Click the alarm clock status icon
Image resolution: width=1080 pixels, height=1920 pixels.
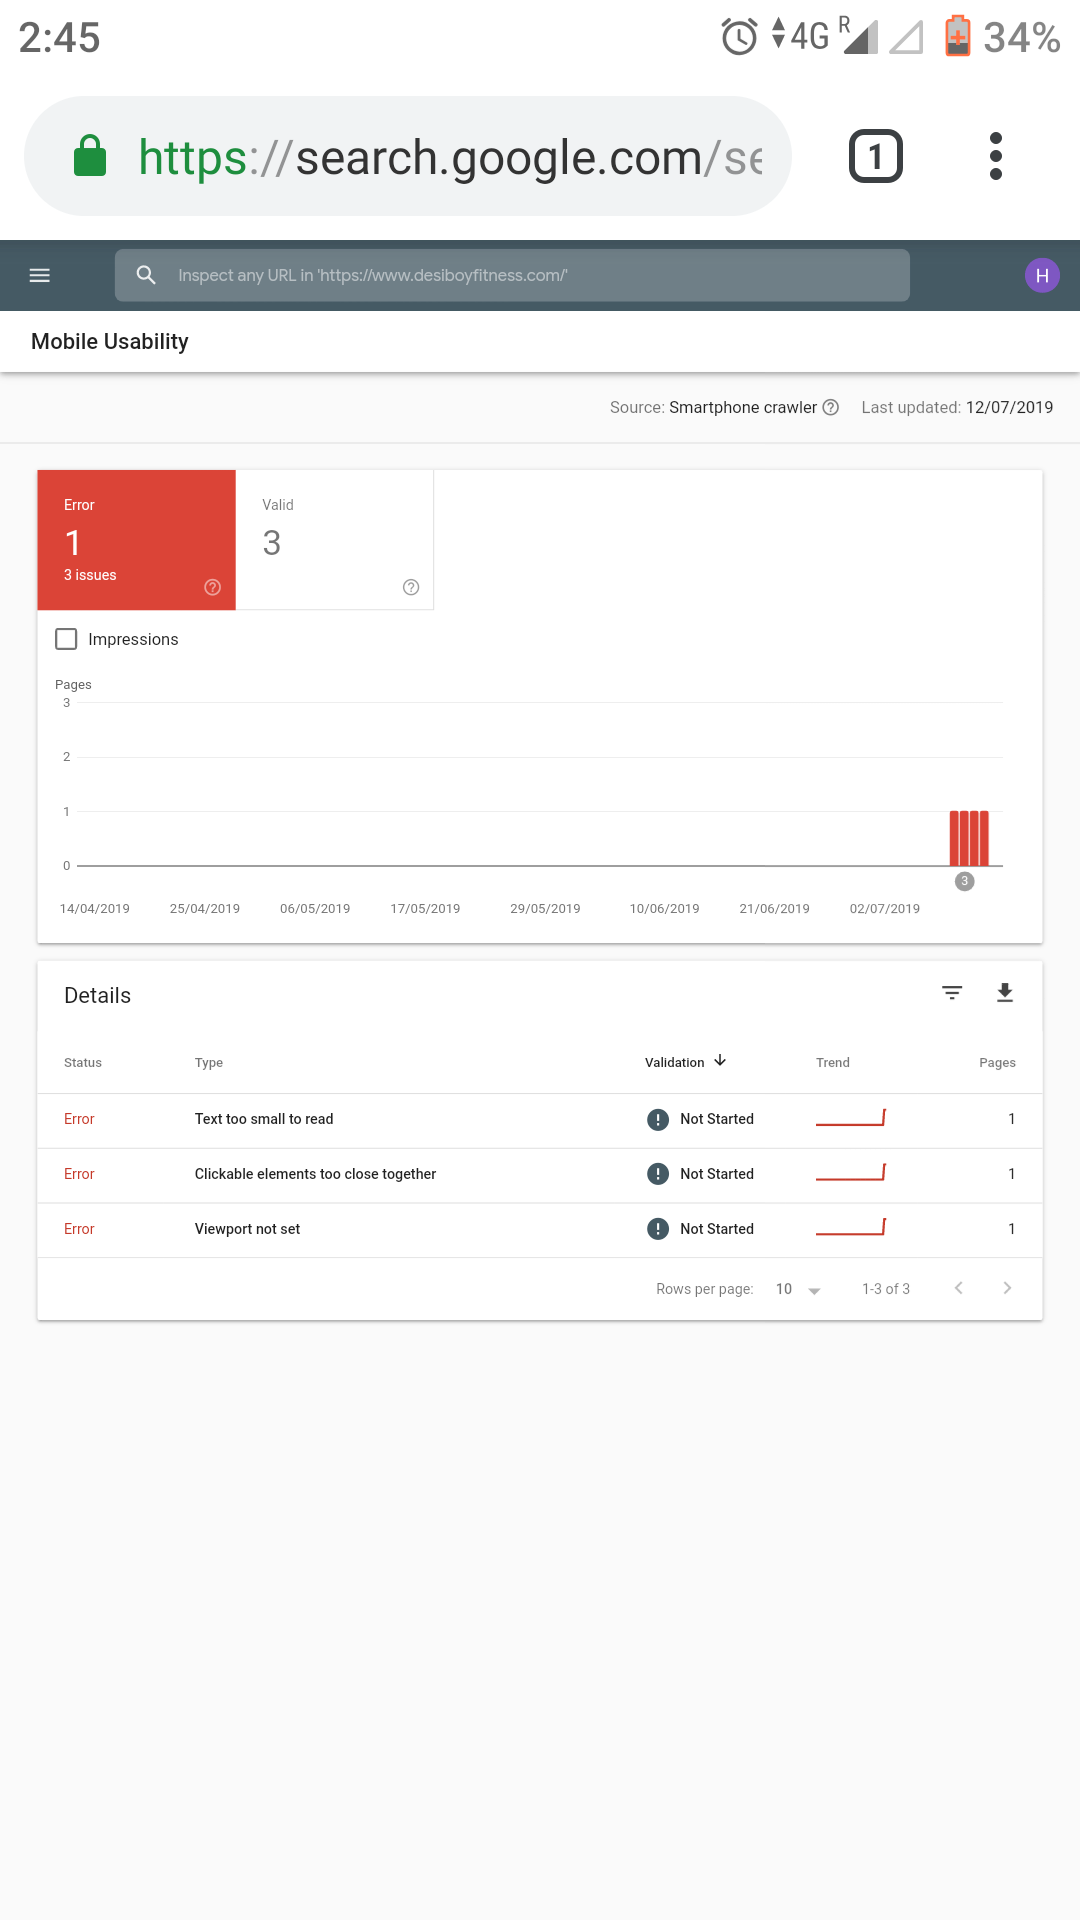(x=739, y=38)
